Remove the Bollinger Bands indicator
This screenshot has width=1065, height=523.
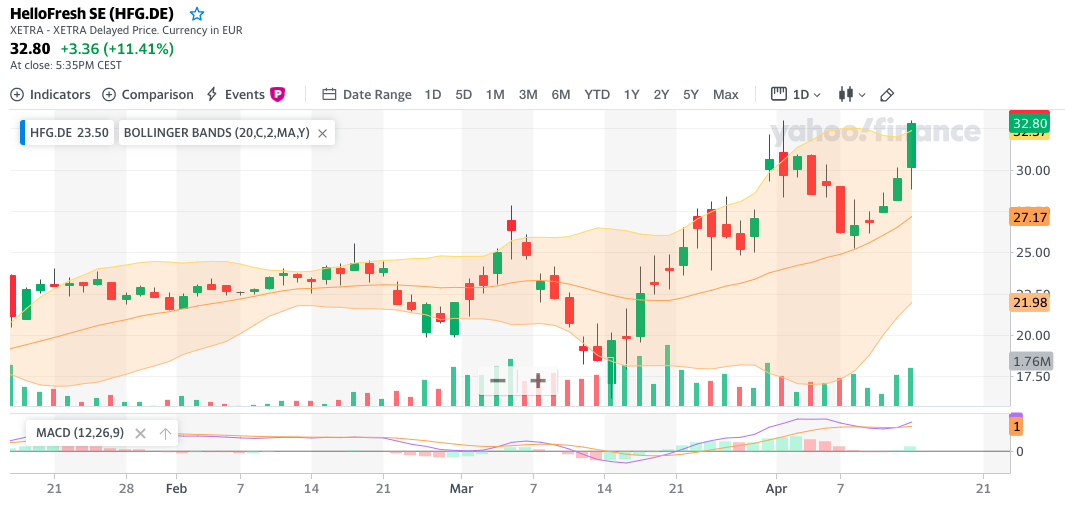point(323,133)
